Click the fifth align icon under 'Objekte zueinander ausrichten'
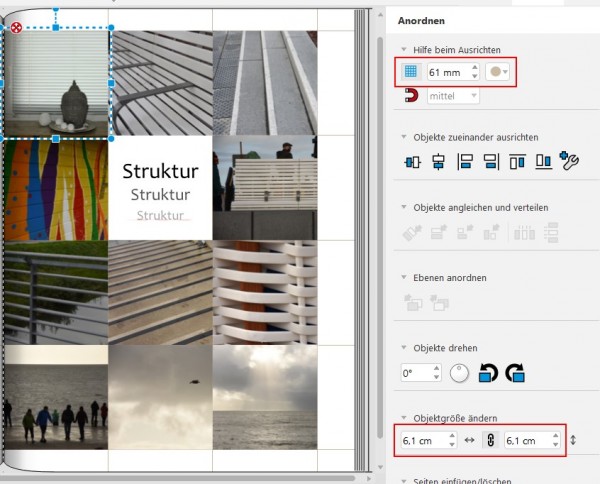Screen dimensions: 600x484 click(x=517, y=161)
